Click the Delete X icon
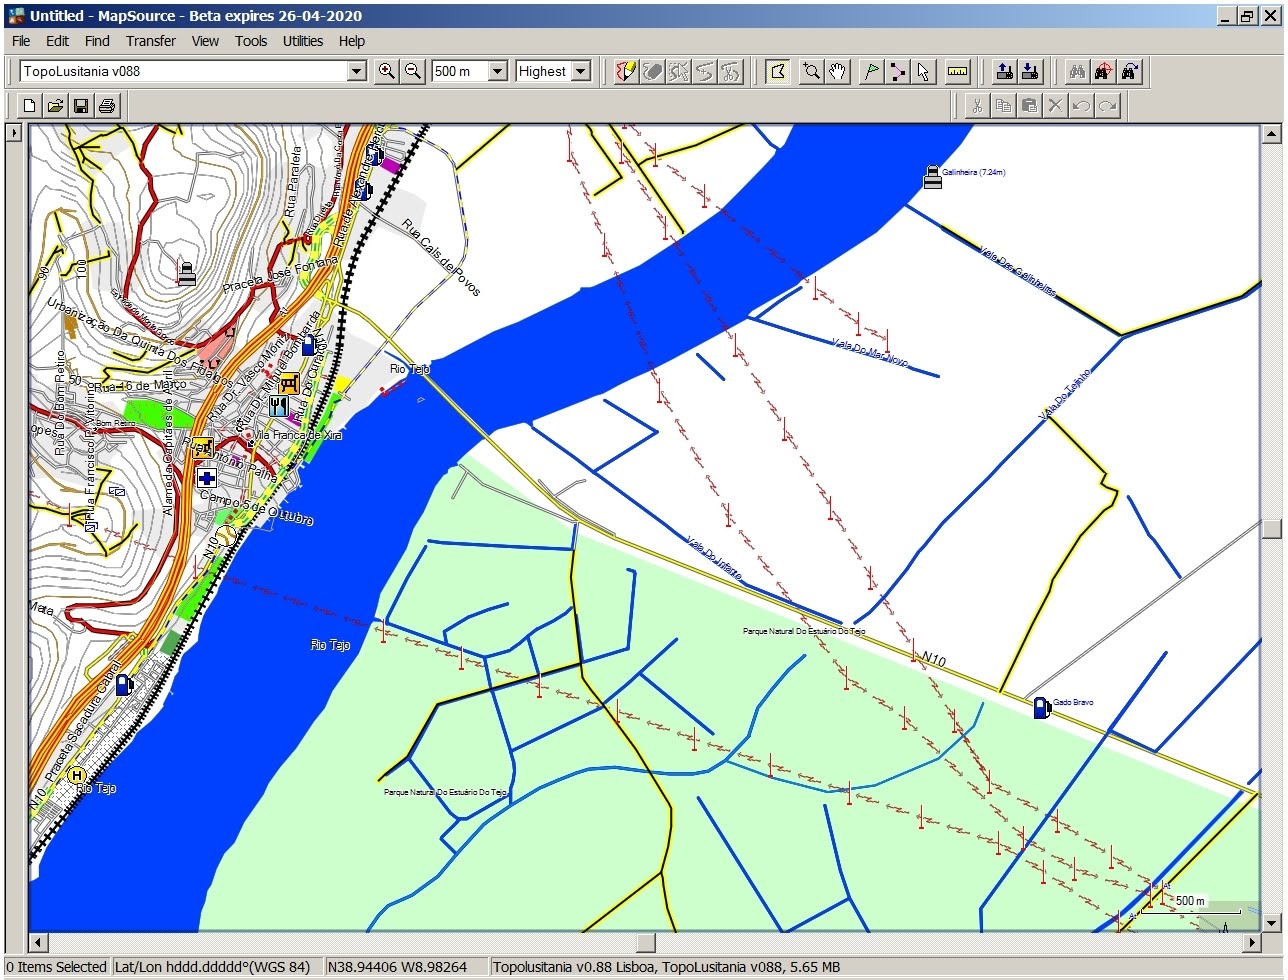Screen dimensions: 1288x980 1055,105
